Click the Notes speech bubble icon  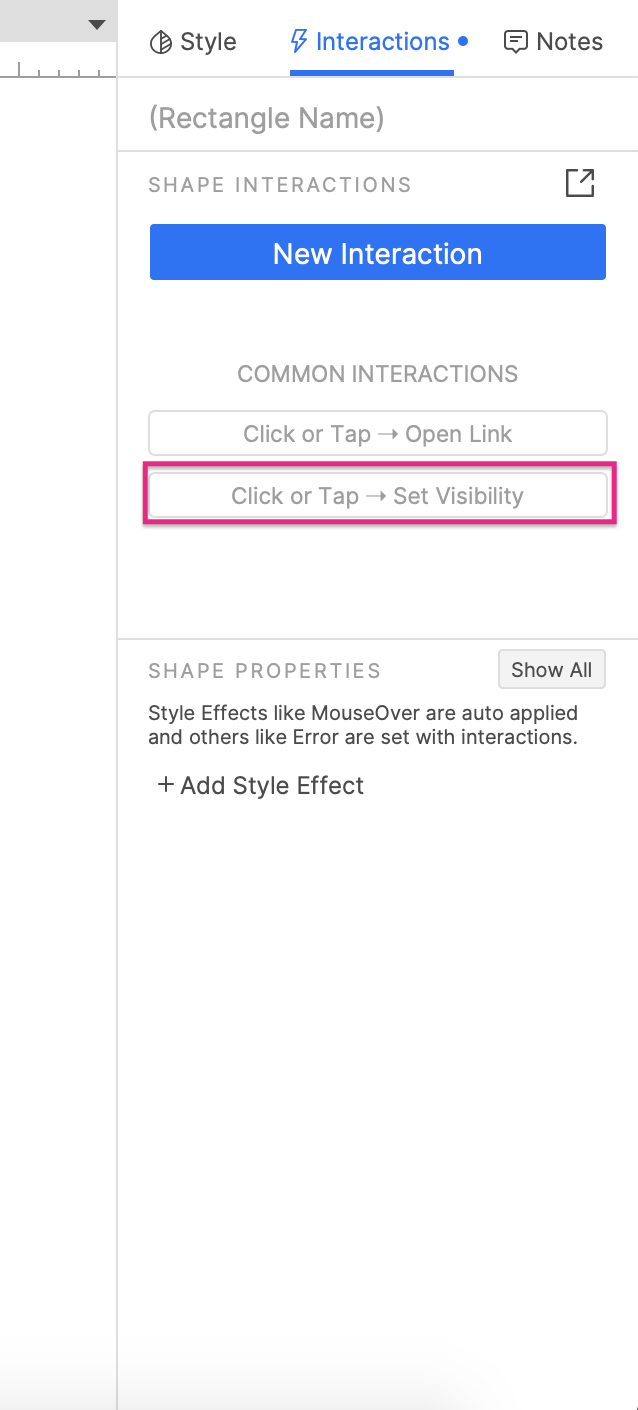point(515,42)
